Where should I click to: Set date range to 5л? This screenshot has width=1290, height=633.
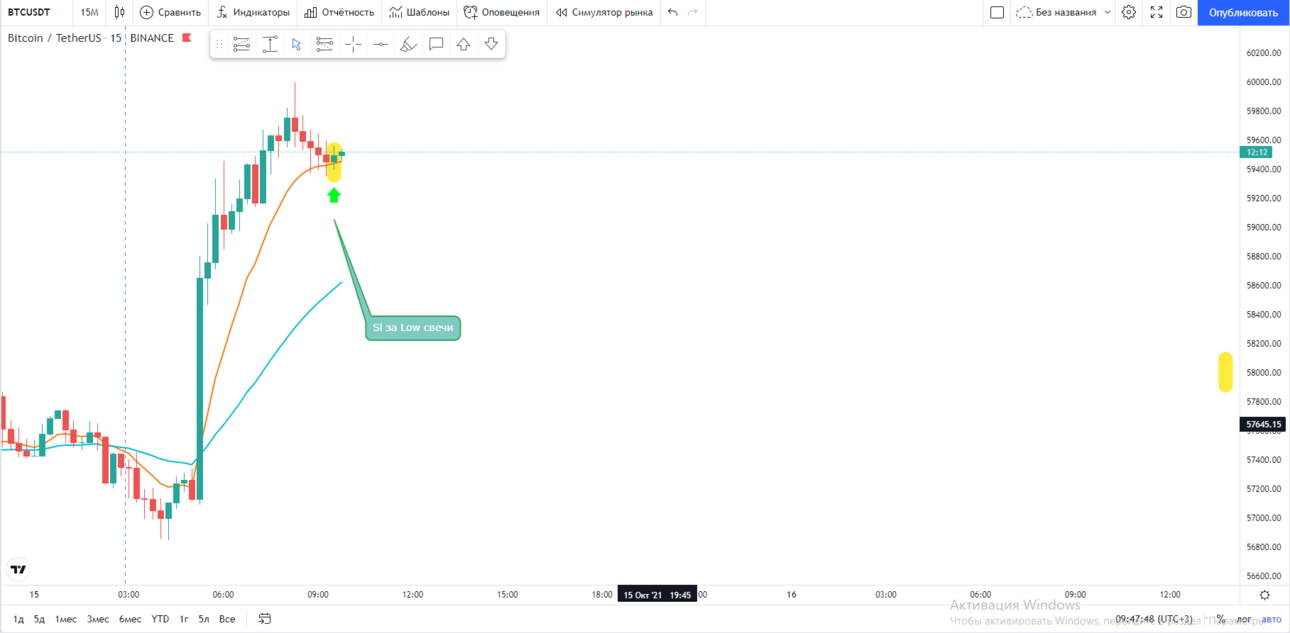tap(204, 619)
